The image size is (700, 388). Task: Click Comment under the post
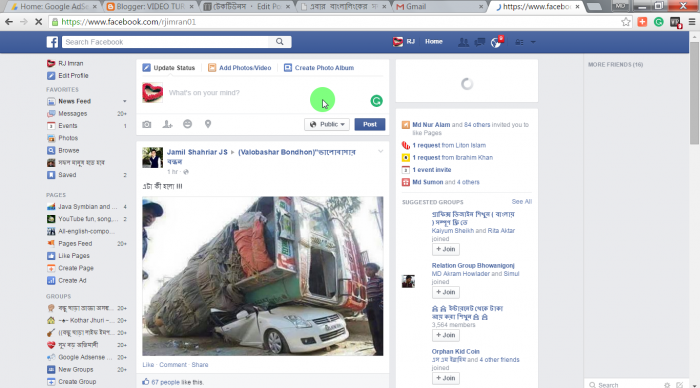tap(173, 365)
